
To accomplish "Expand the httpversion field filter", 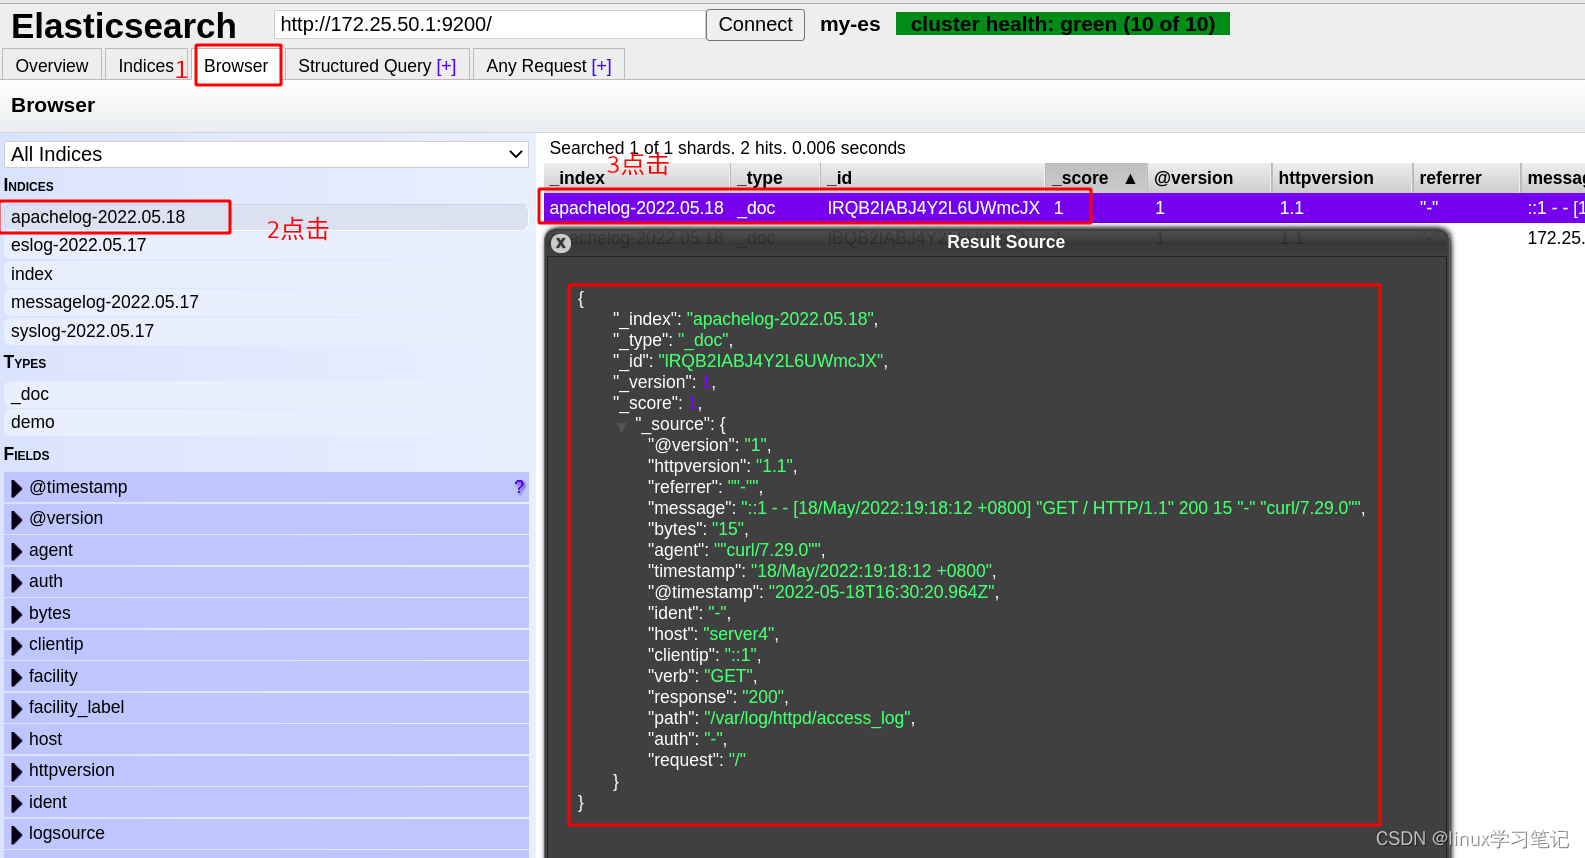I will [17, 771].
